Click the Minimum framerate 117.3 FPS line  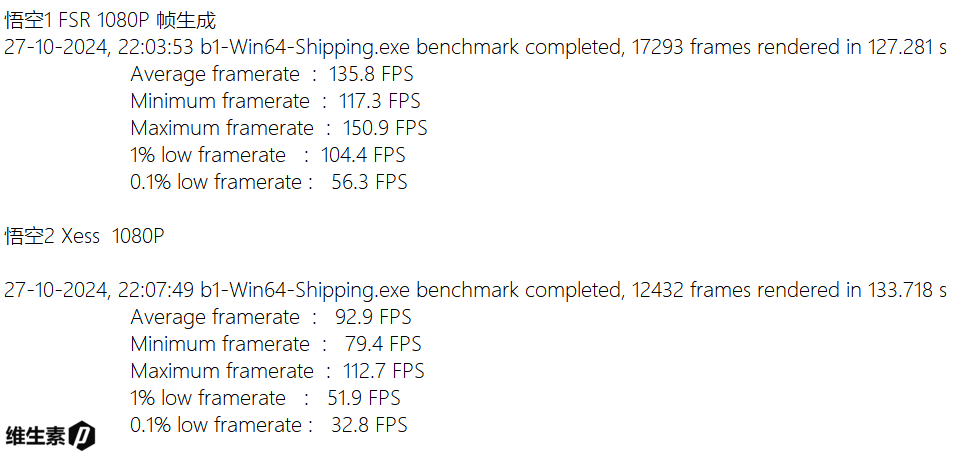[275, 101]
